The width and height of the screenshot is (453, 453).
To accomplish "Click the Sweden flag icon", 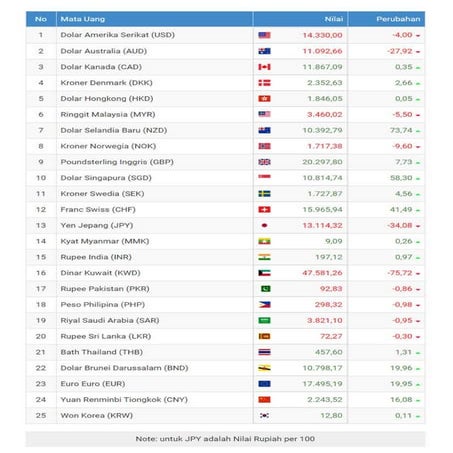I will [264, 194].
